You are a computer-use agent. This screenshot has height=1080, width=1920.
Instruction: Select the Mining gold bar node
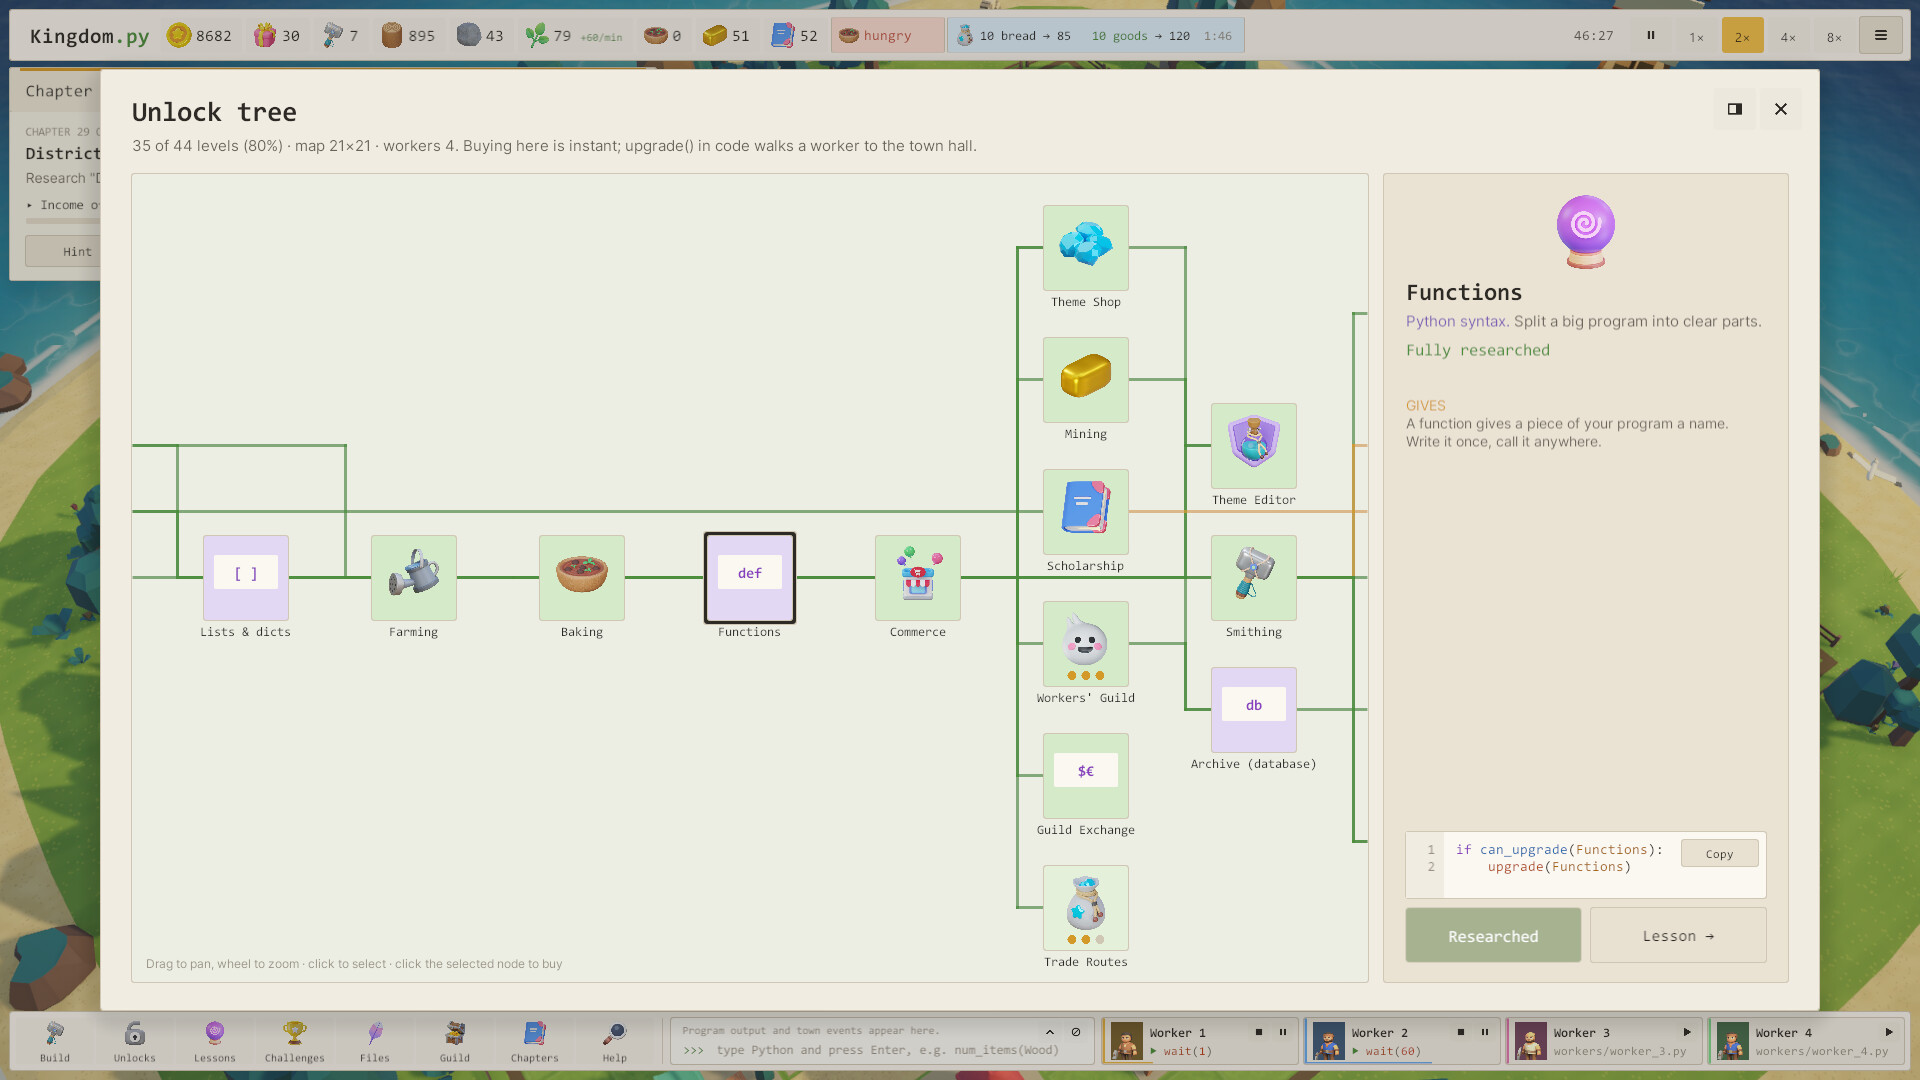pos(1085,380)
